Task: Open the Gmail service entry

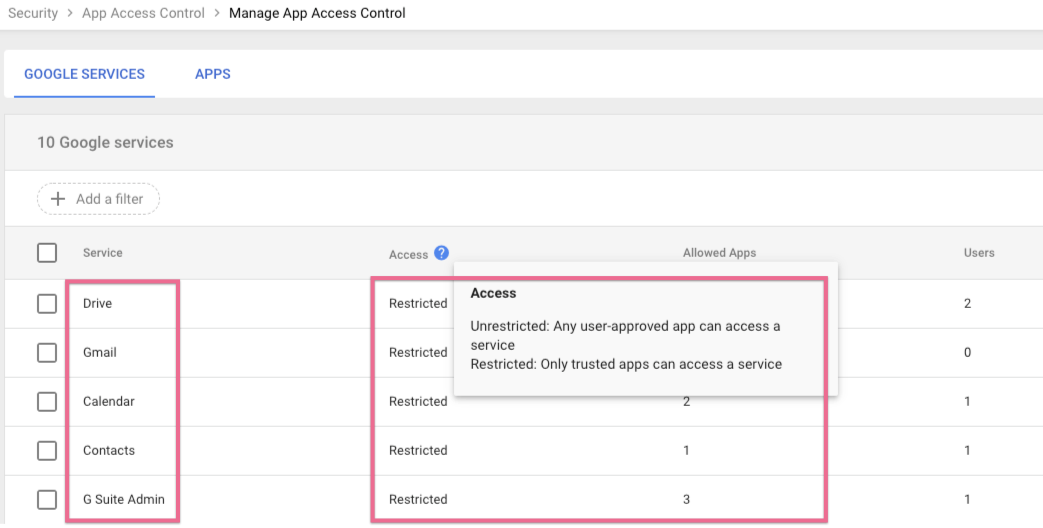Action: pyautogui.click(x=100, y=352)
